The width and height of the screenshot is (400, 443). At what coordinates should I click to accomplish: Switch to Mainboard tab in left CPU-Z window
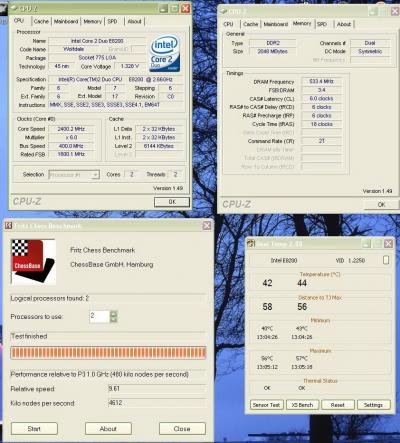66,21
